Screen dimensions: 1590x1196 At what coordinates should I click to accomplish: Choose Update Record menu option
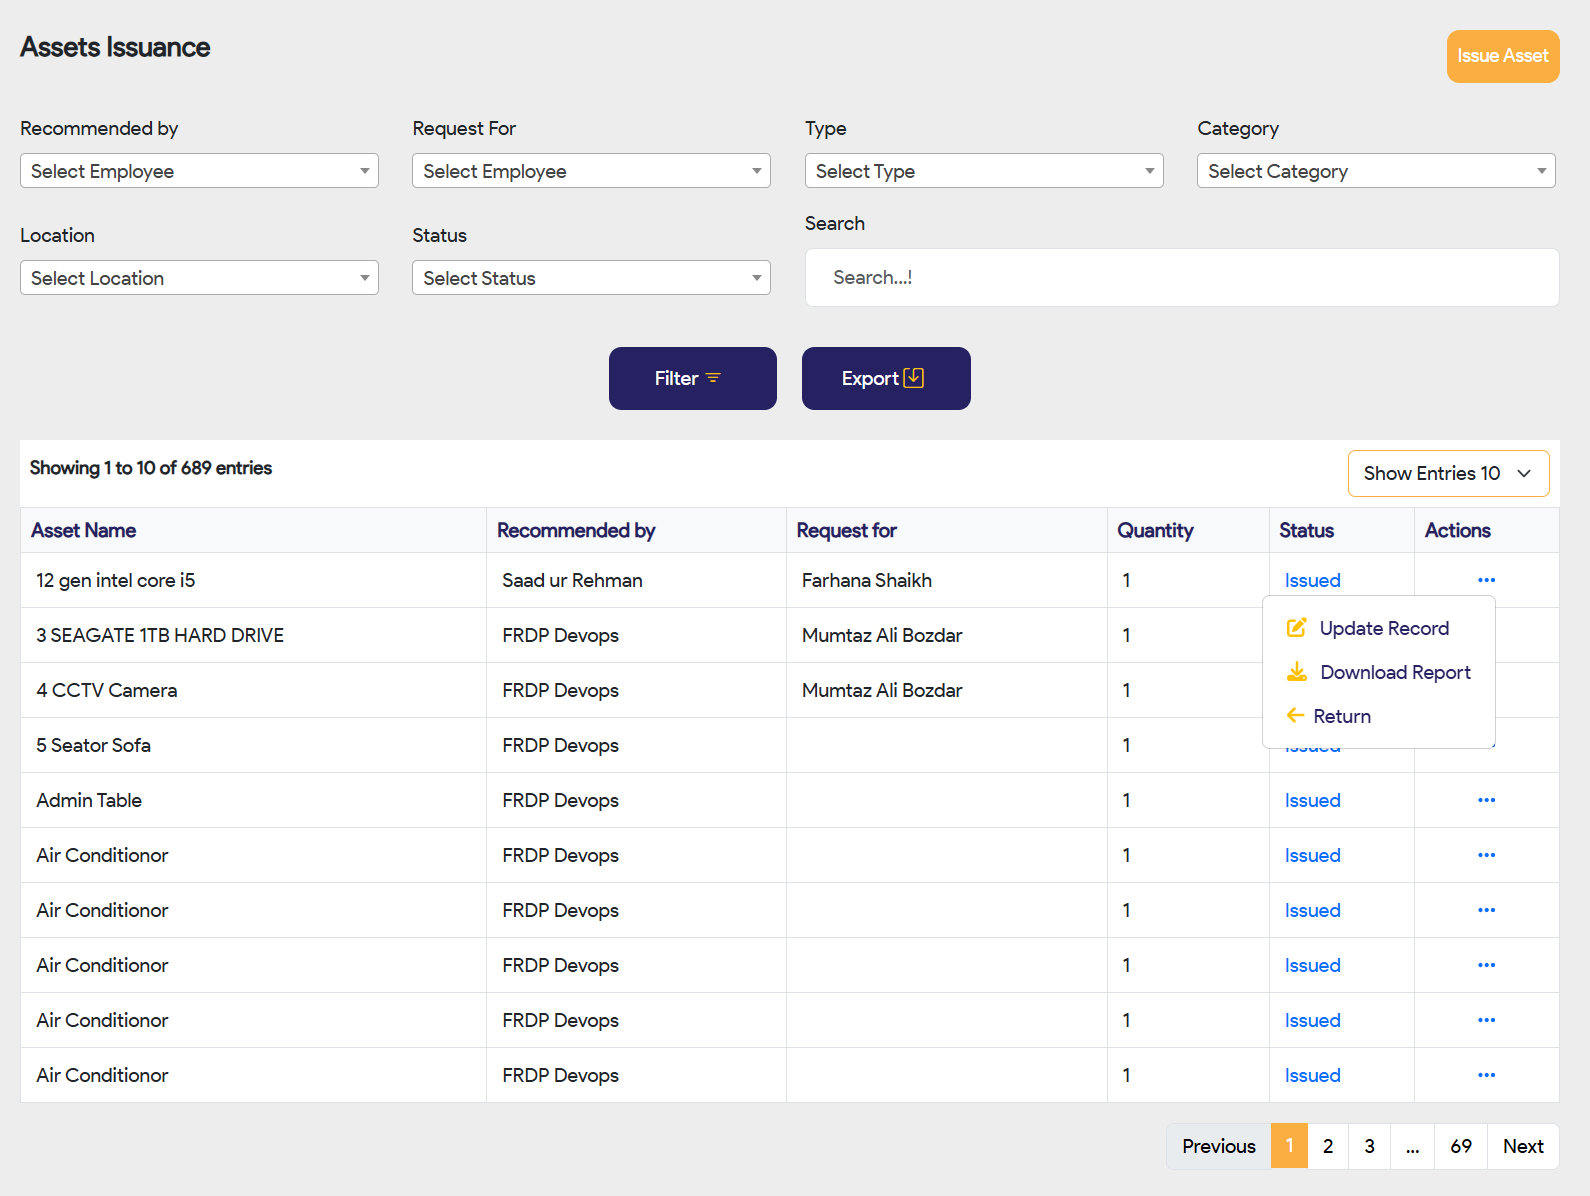1384,628
